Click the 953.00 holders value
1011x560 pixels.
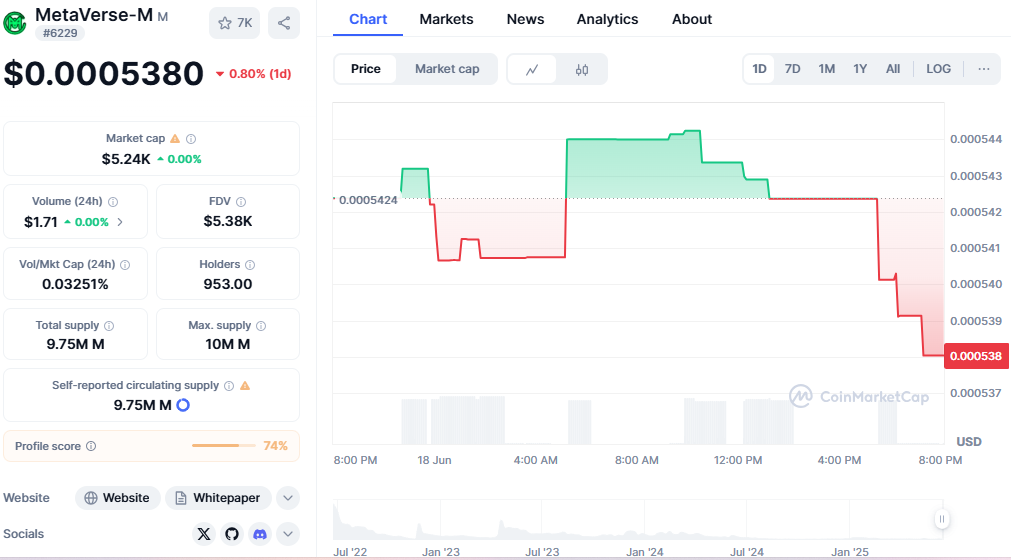click(x=228, y=284)
